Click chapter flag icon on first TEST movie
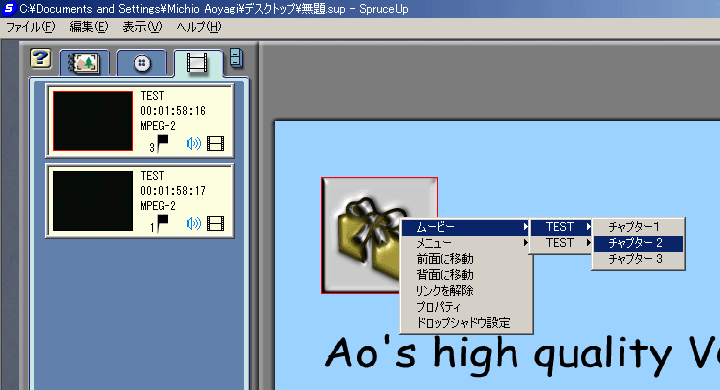Image resolution: width=720 pixels, height=390 pixels. 162,144
